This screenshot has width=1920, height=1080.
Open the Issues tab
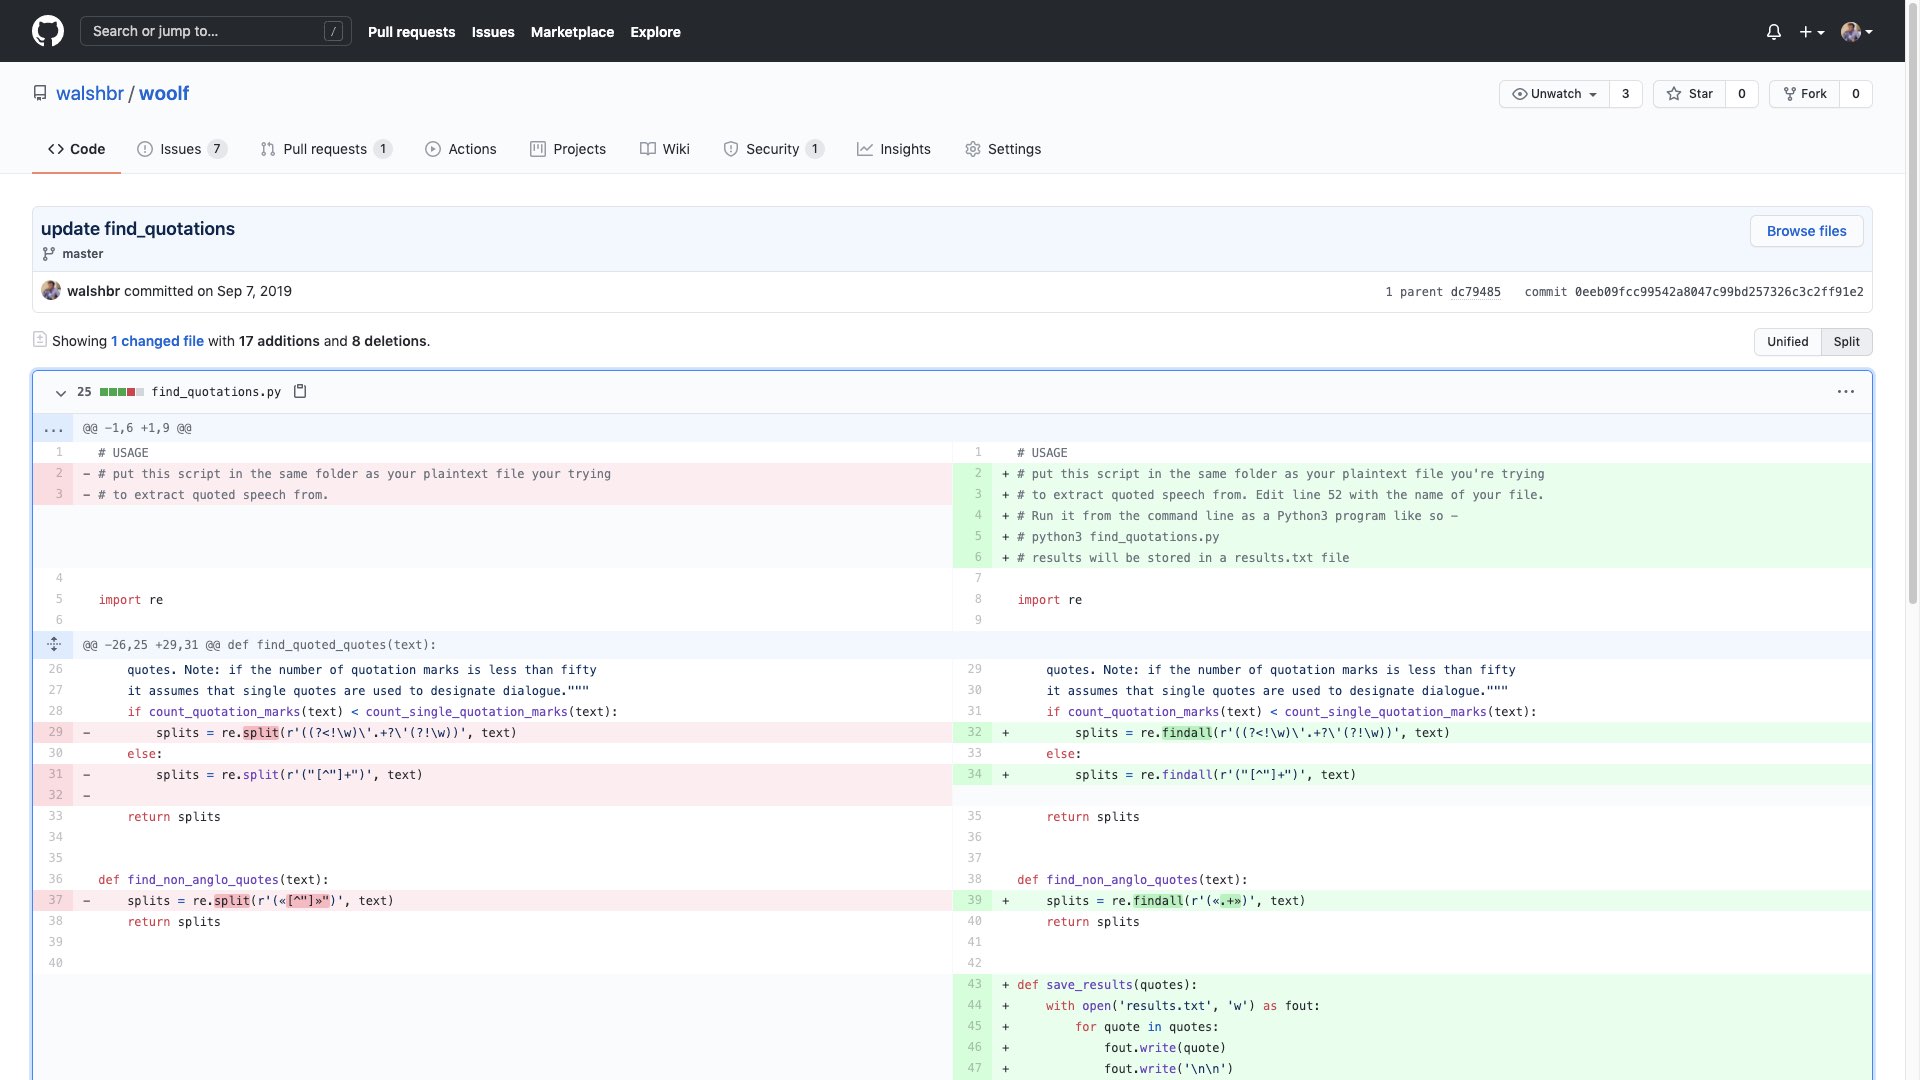[181, 149]
